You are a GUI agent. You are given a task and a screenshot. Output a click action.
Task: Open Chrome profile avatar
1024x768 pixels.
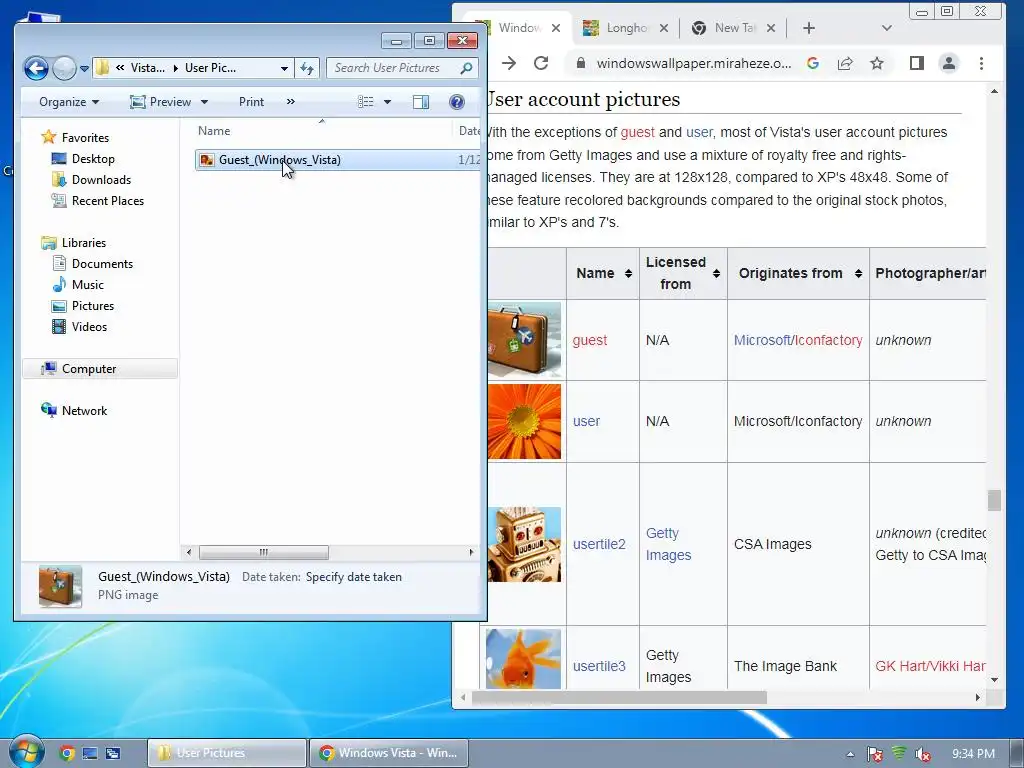(948, 63)
